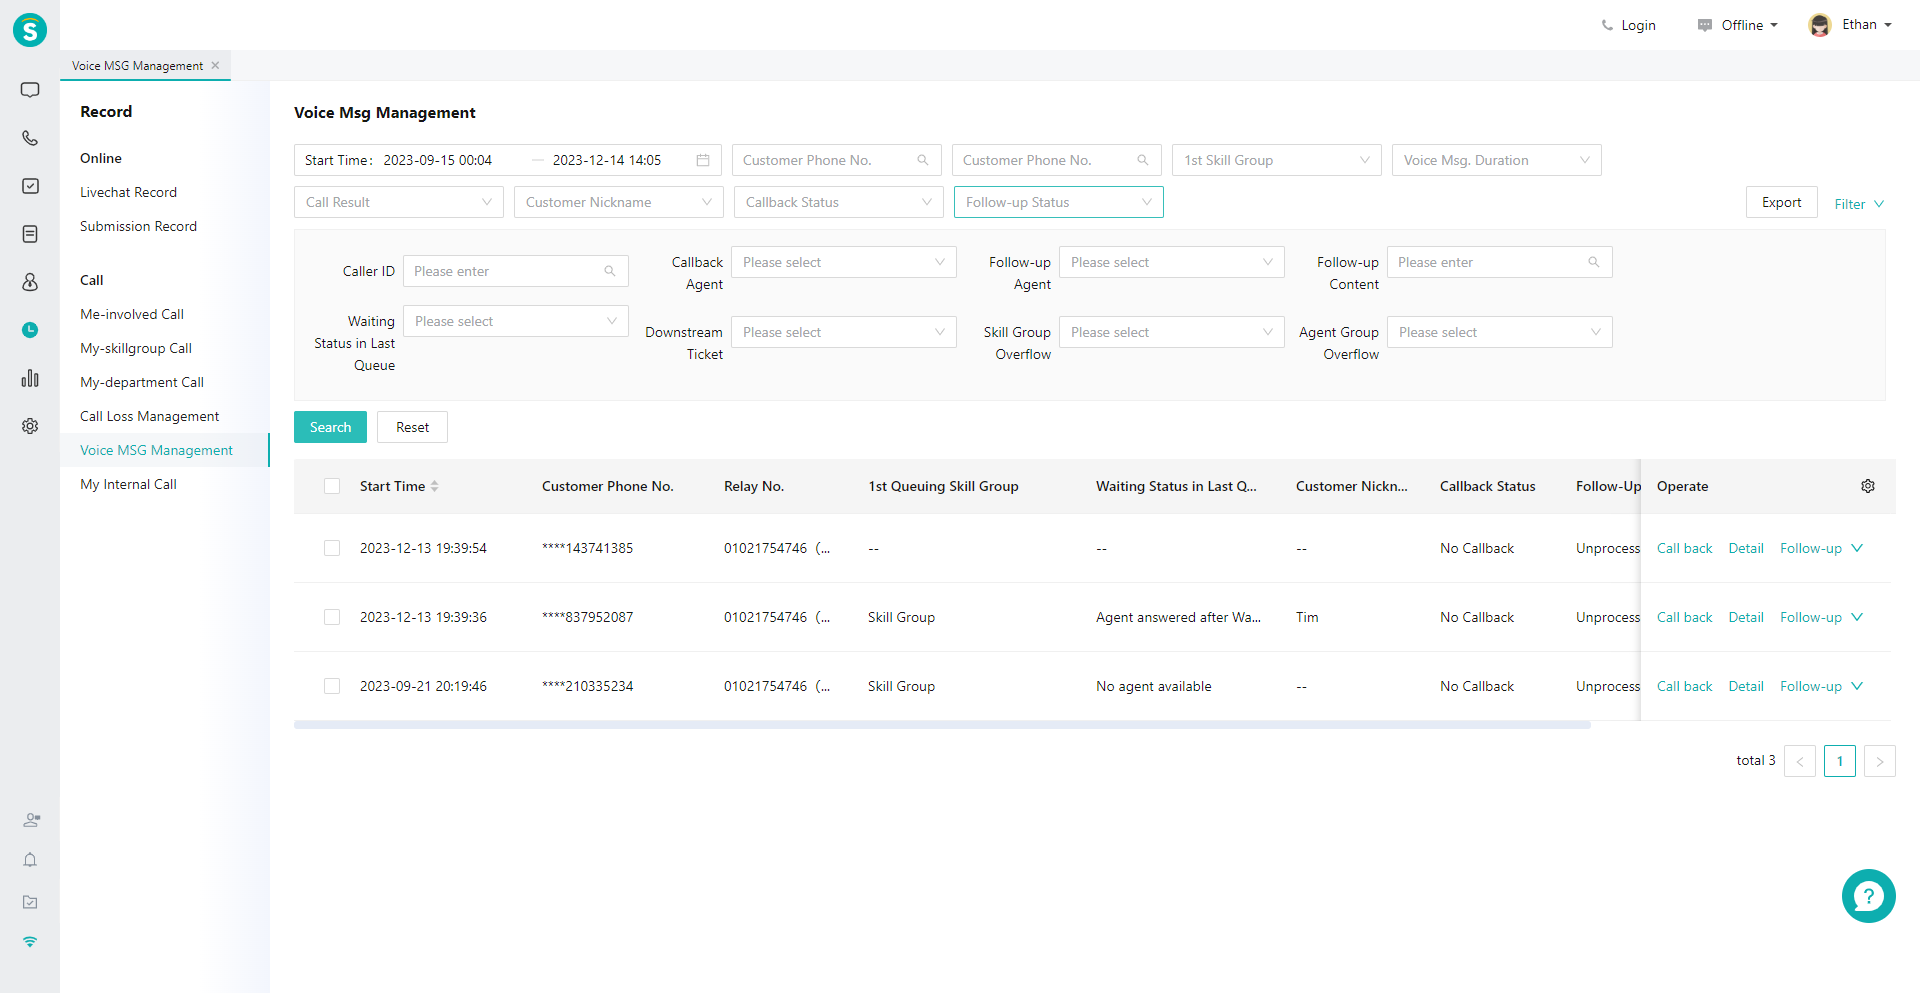Open My-skillgroup Call menu item
1920x993 pixels.
pyautogui.click(x=136, y=348)
